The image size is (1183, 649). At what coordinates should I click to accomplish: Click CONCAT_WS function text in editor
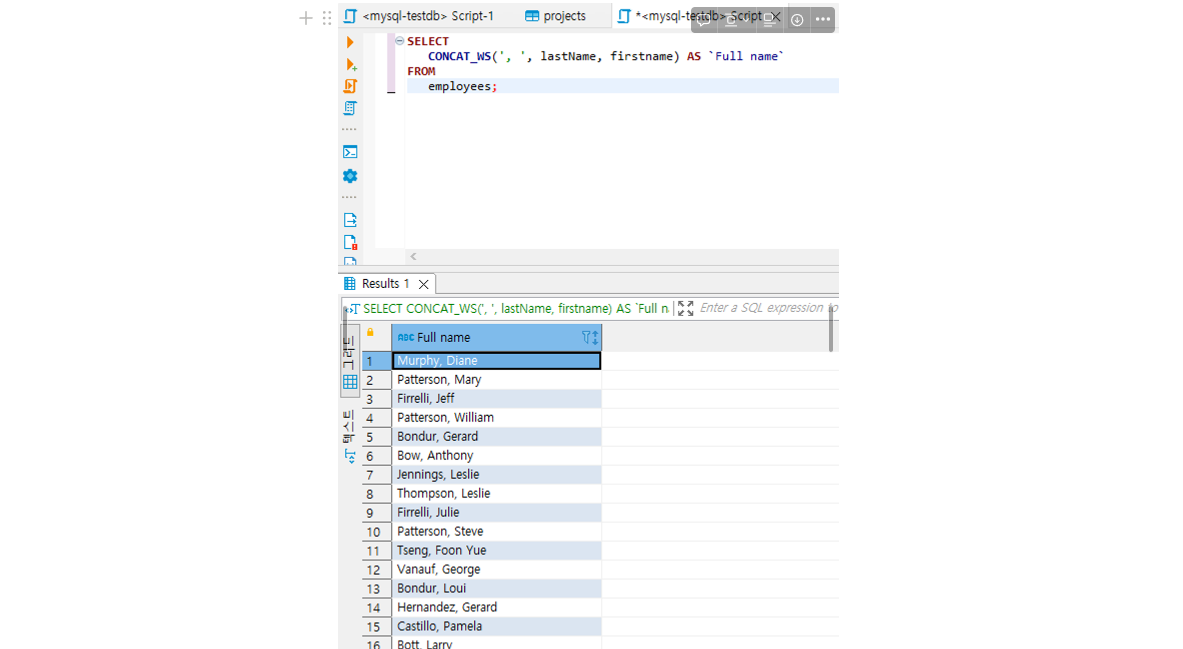(459, 56)
